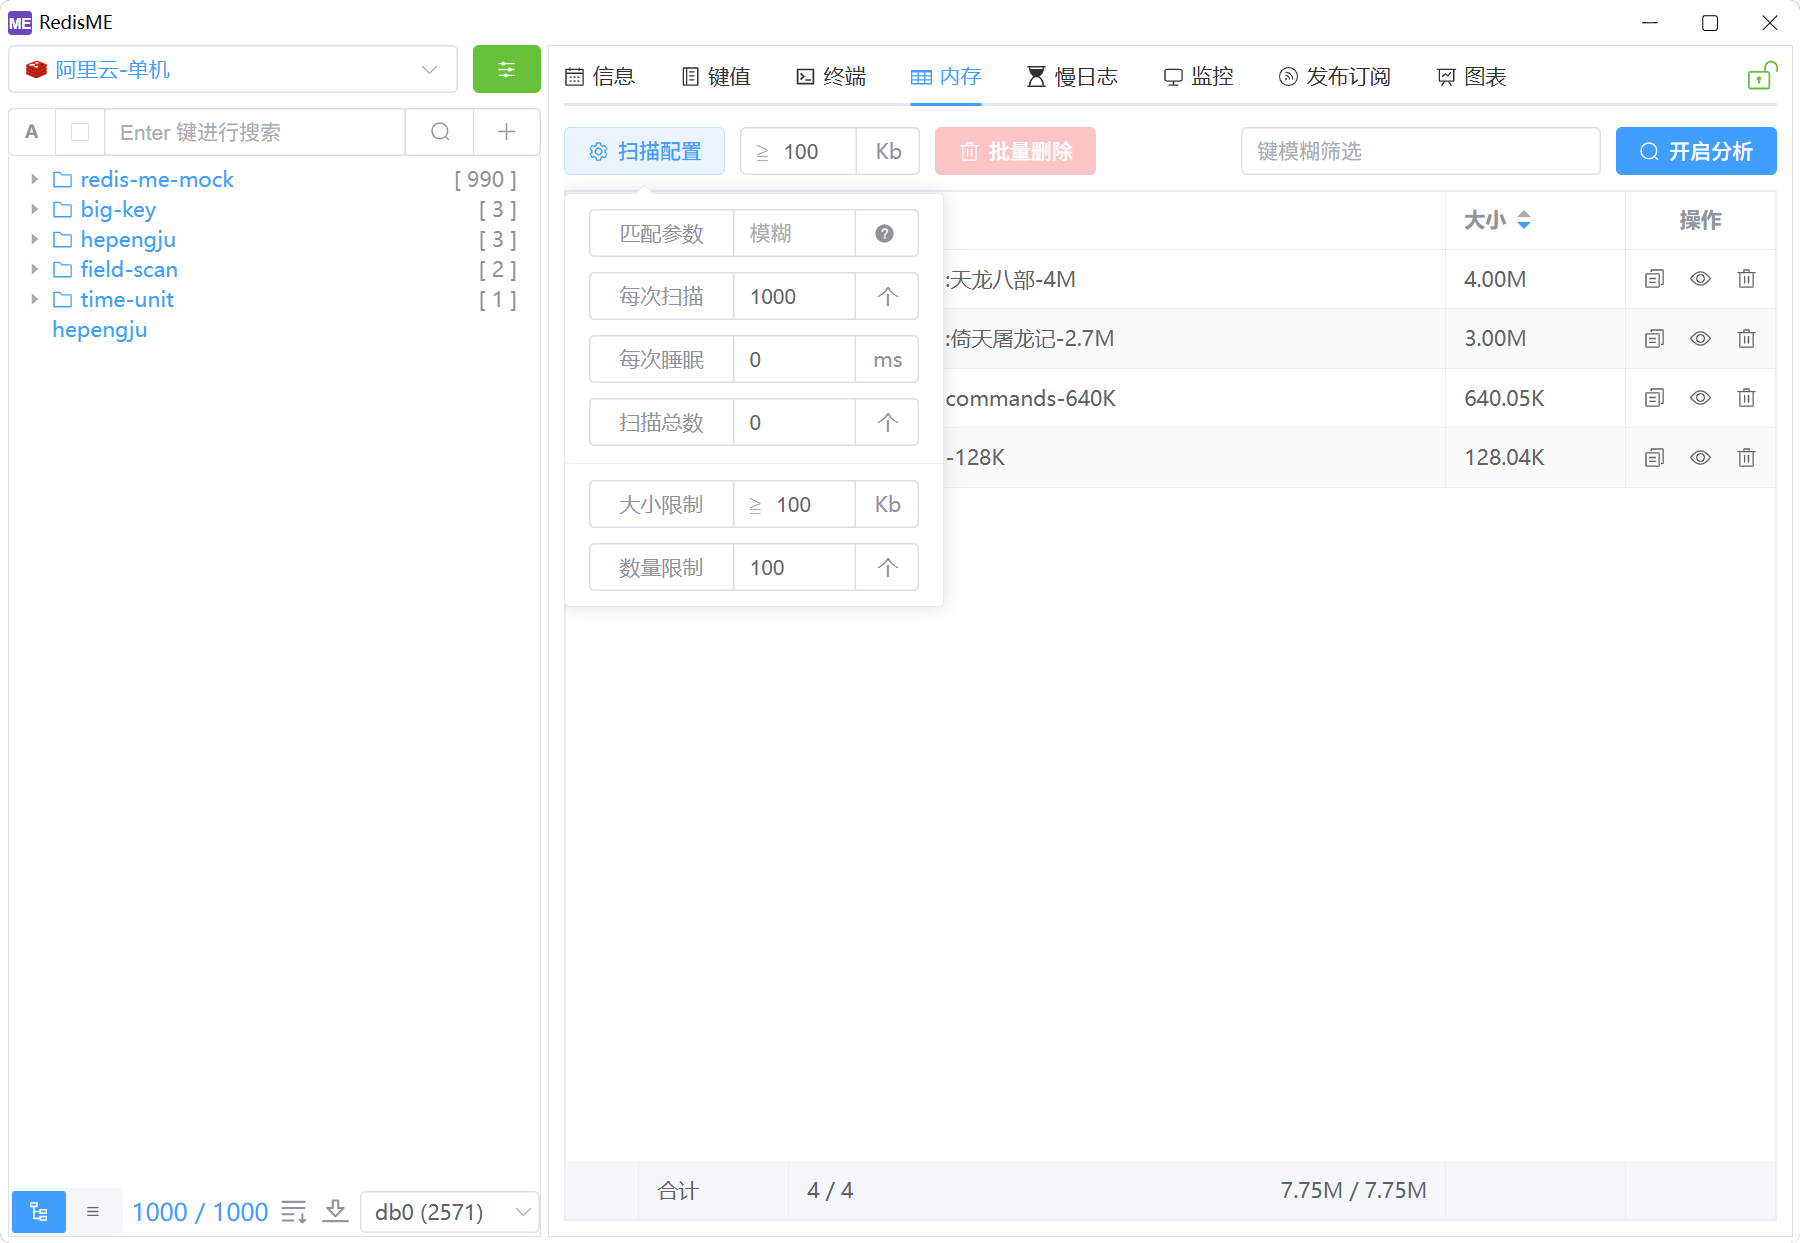Delete the 天龙八部-4M key via trash icon
Image resolution: width=1800 pixels, height=1243 pixels.
(1746, 279)
